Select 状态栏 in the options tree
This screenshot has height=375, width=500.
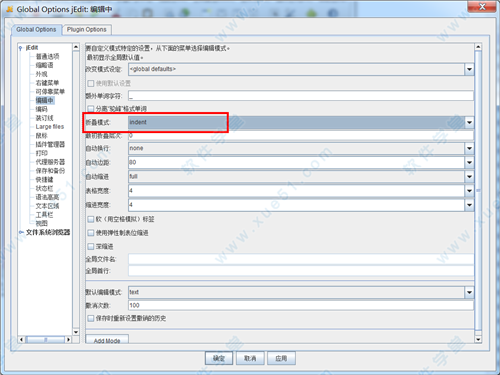tap(44, 188)
